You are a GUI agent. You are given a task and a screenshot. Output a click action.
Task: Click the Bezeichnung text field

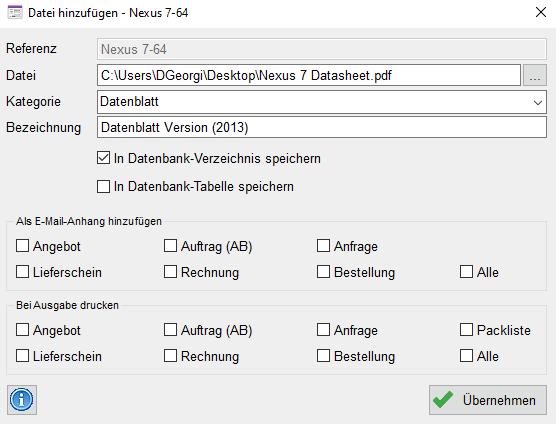[322, 127]
